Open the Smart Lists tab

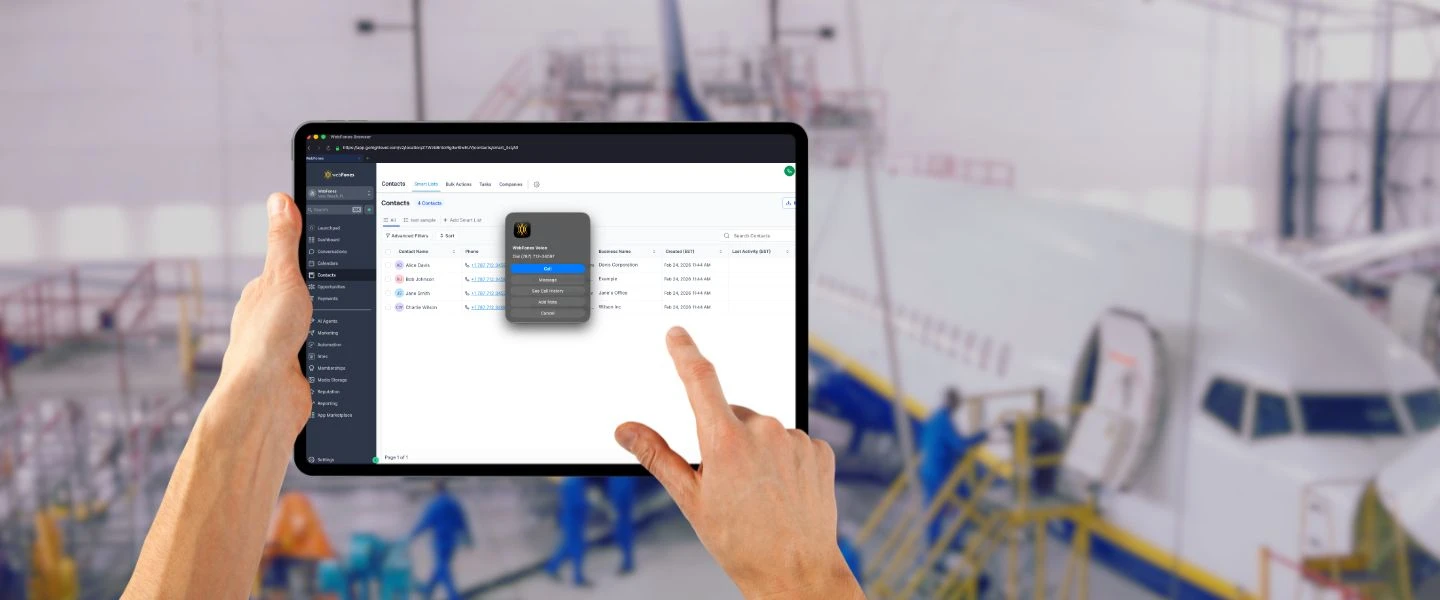tap(427, 184)
